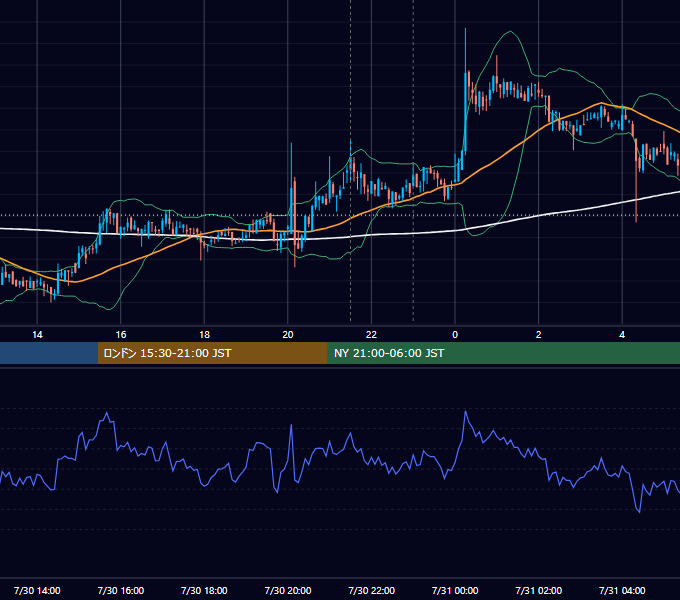Click hour label 14 on price chart axis
Viewport: 680px width, 600px height.
coord(37,334)
